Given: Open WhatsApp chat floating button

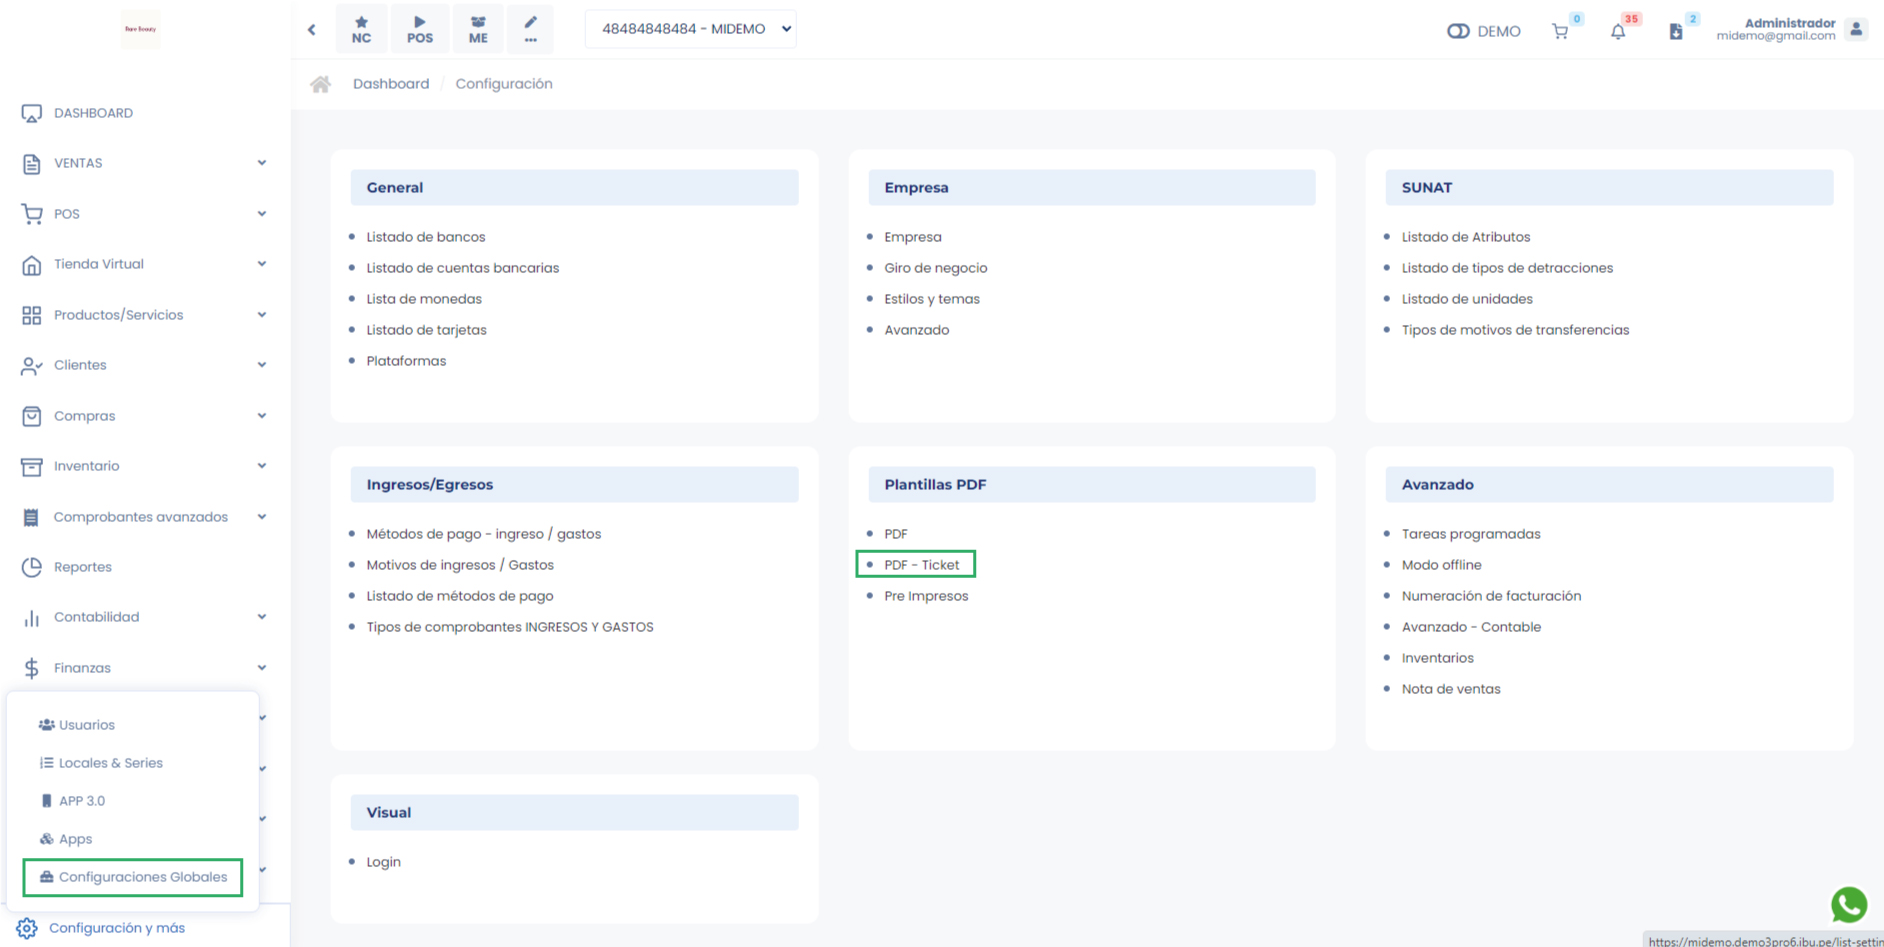Looking at the screenshot, I should click(x=1848, y=904).
